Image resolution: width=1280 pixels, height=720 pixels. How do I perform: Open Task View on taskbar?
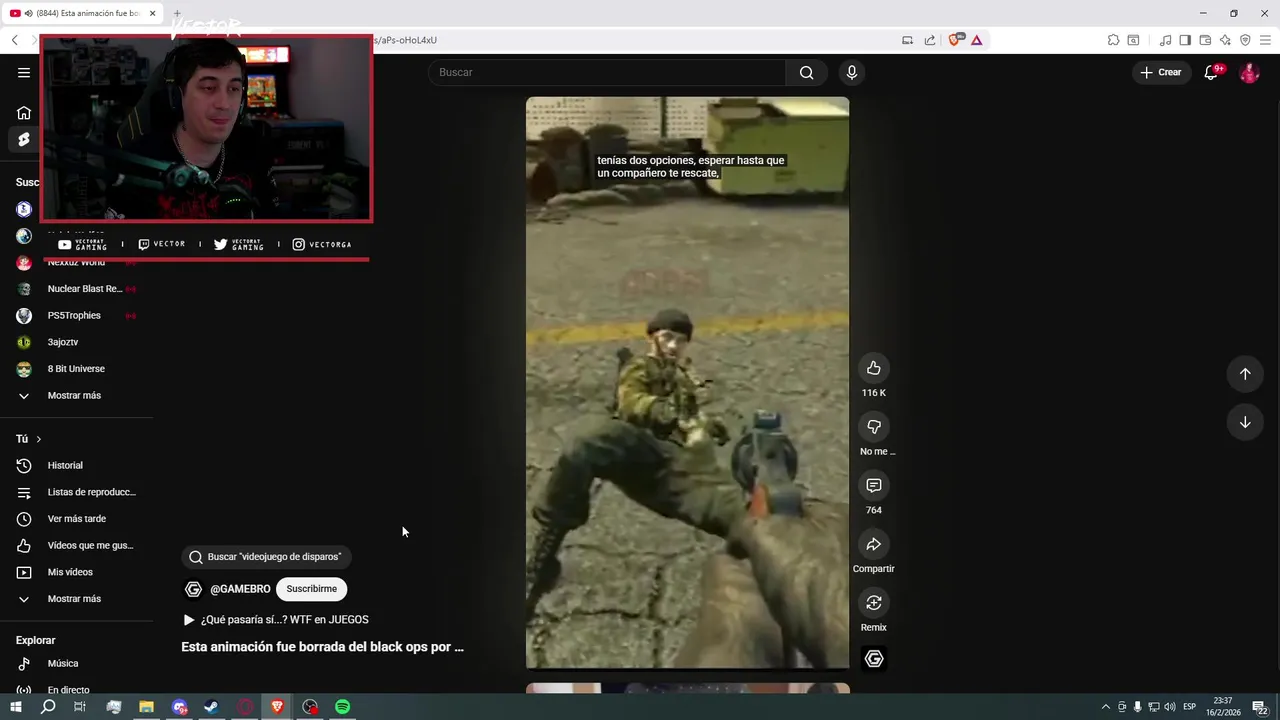(80, 707)
